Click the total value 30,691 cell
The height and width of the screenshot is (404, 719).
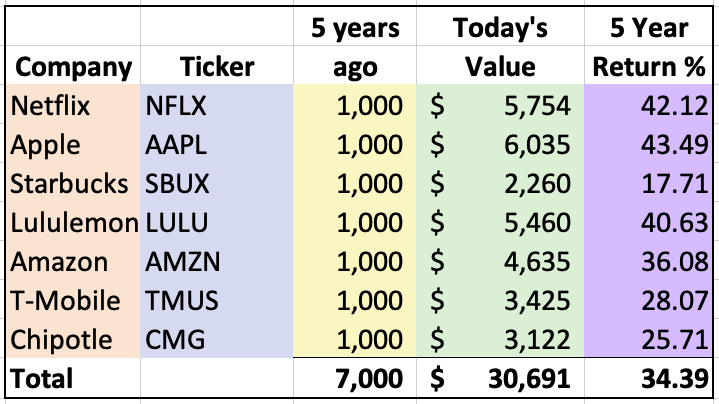pyautogui.click(x=500, y=378)
